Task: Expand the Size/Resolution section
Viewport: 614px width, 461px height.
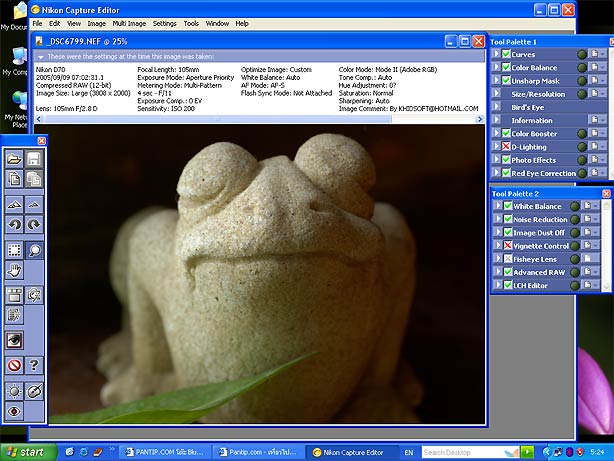Action: pyautogui.click(x=496, y=94)
